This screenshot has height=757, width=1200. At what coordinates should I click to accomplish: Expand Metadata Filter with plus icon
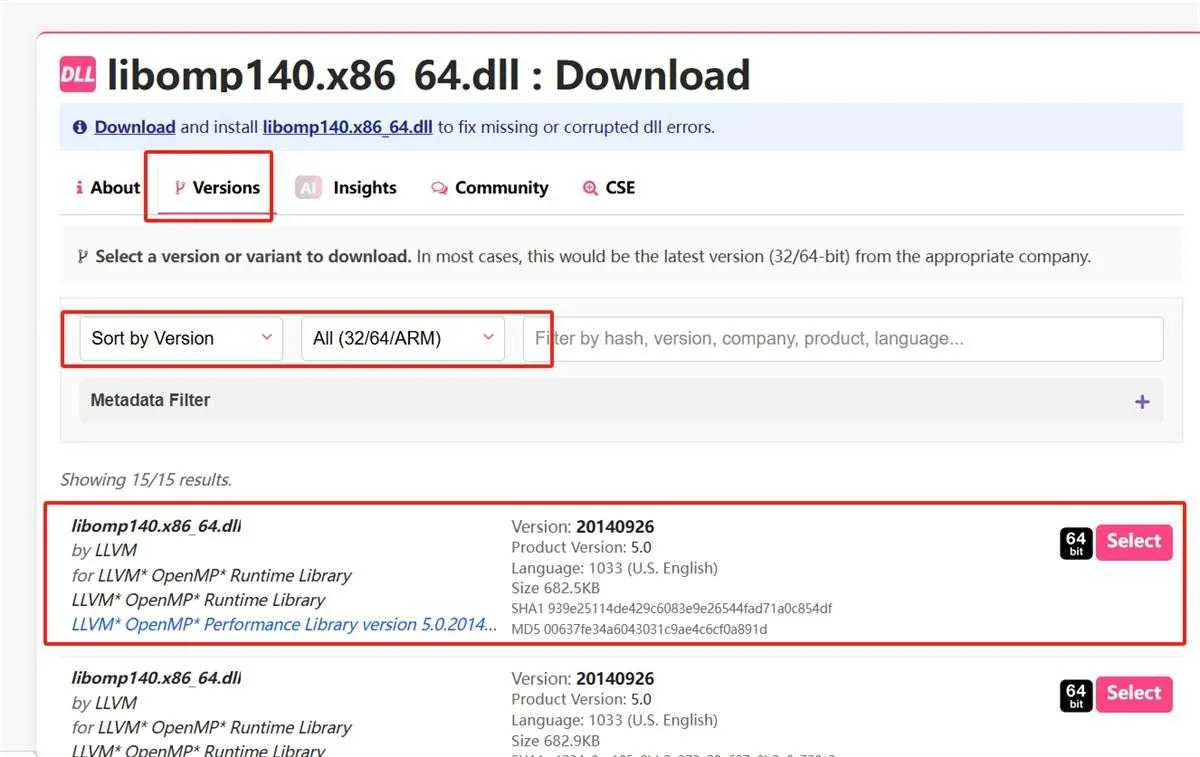pos(1142,402)
